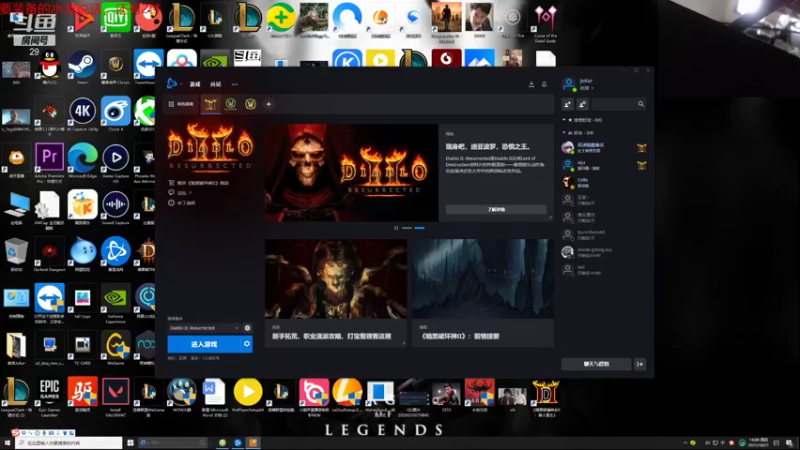Click the JoKer profile avatar
Image resolution: width=800 pixels, height=450 pixels.
569,84
